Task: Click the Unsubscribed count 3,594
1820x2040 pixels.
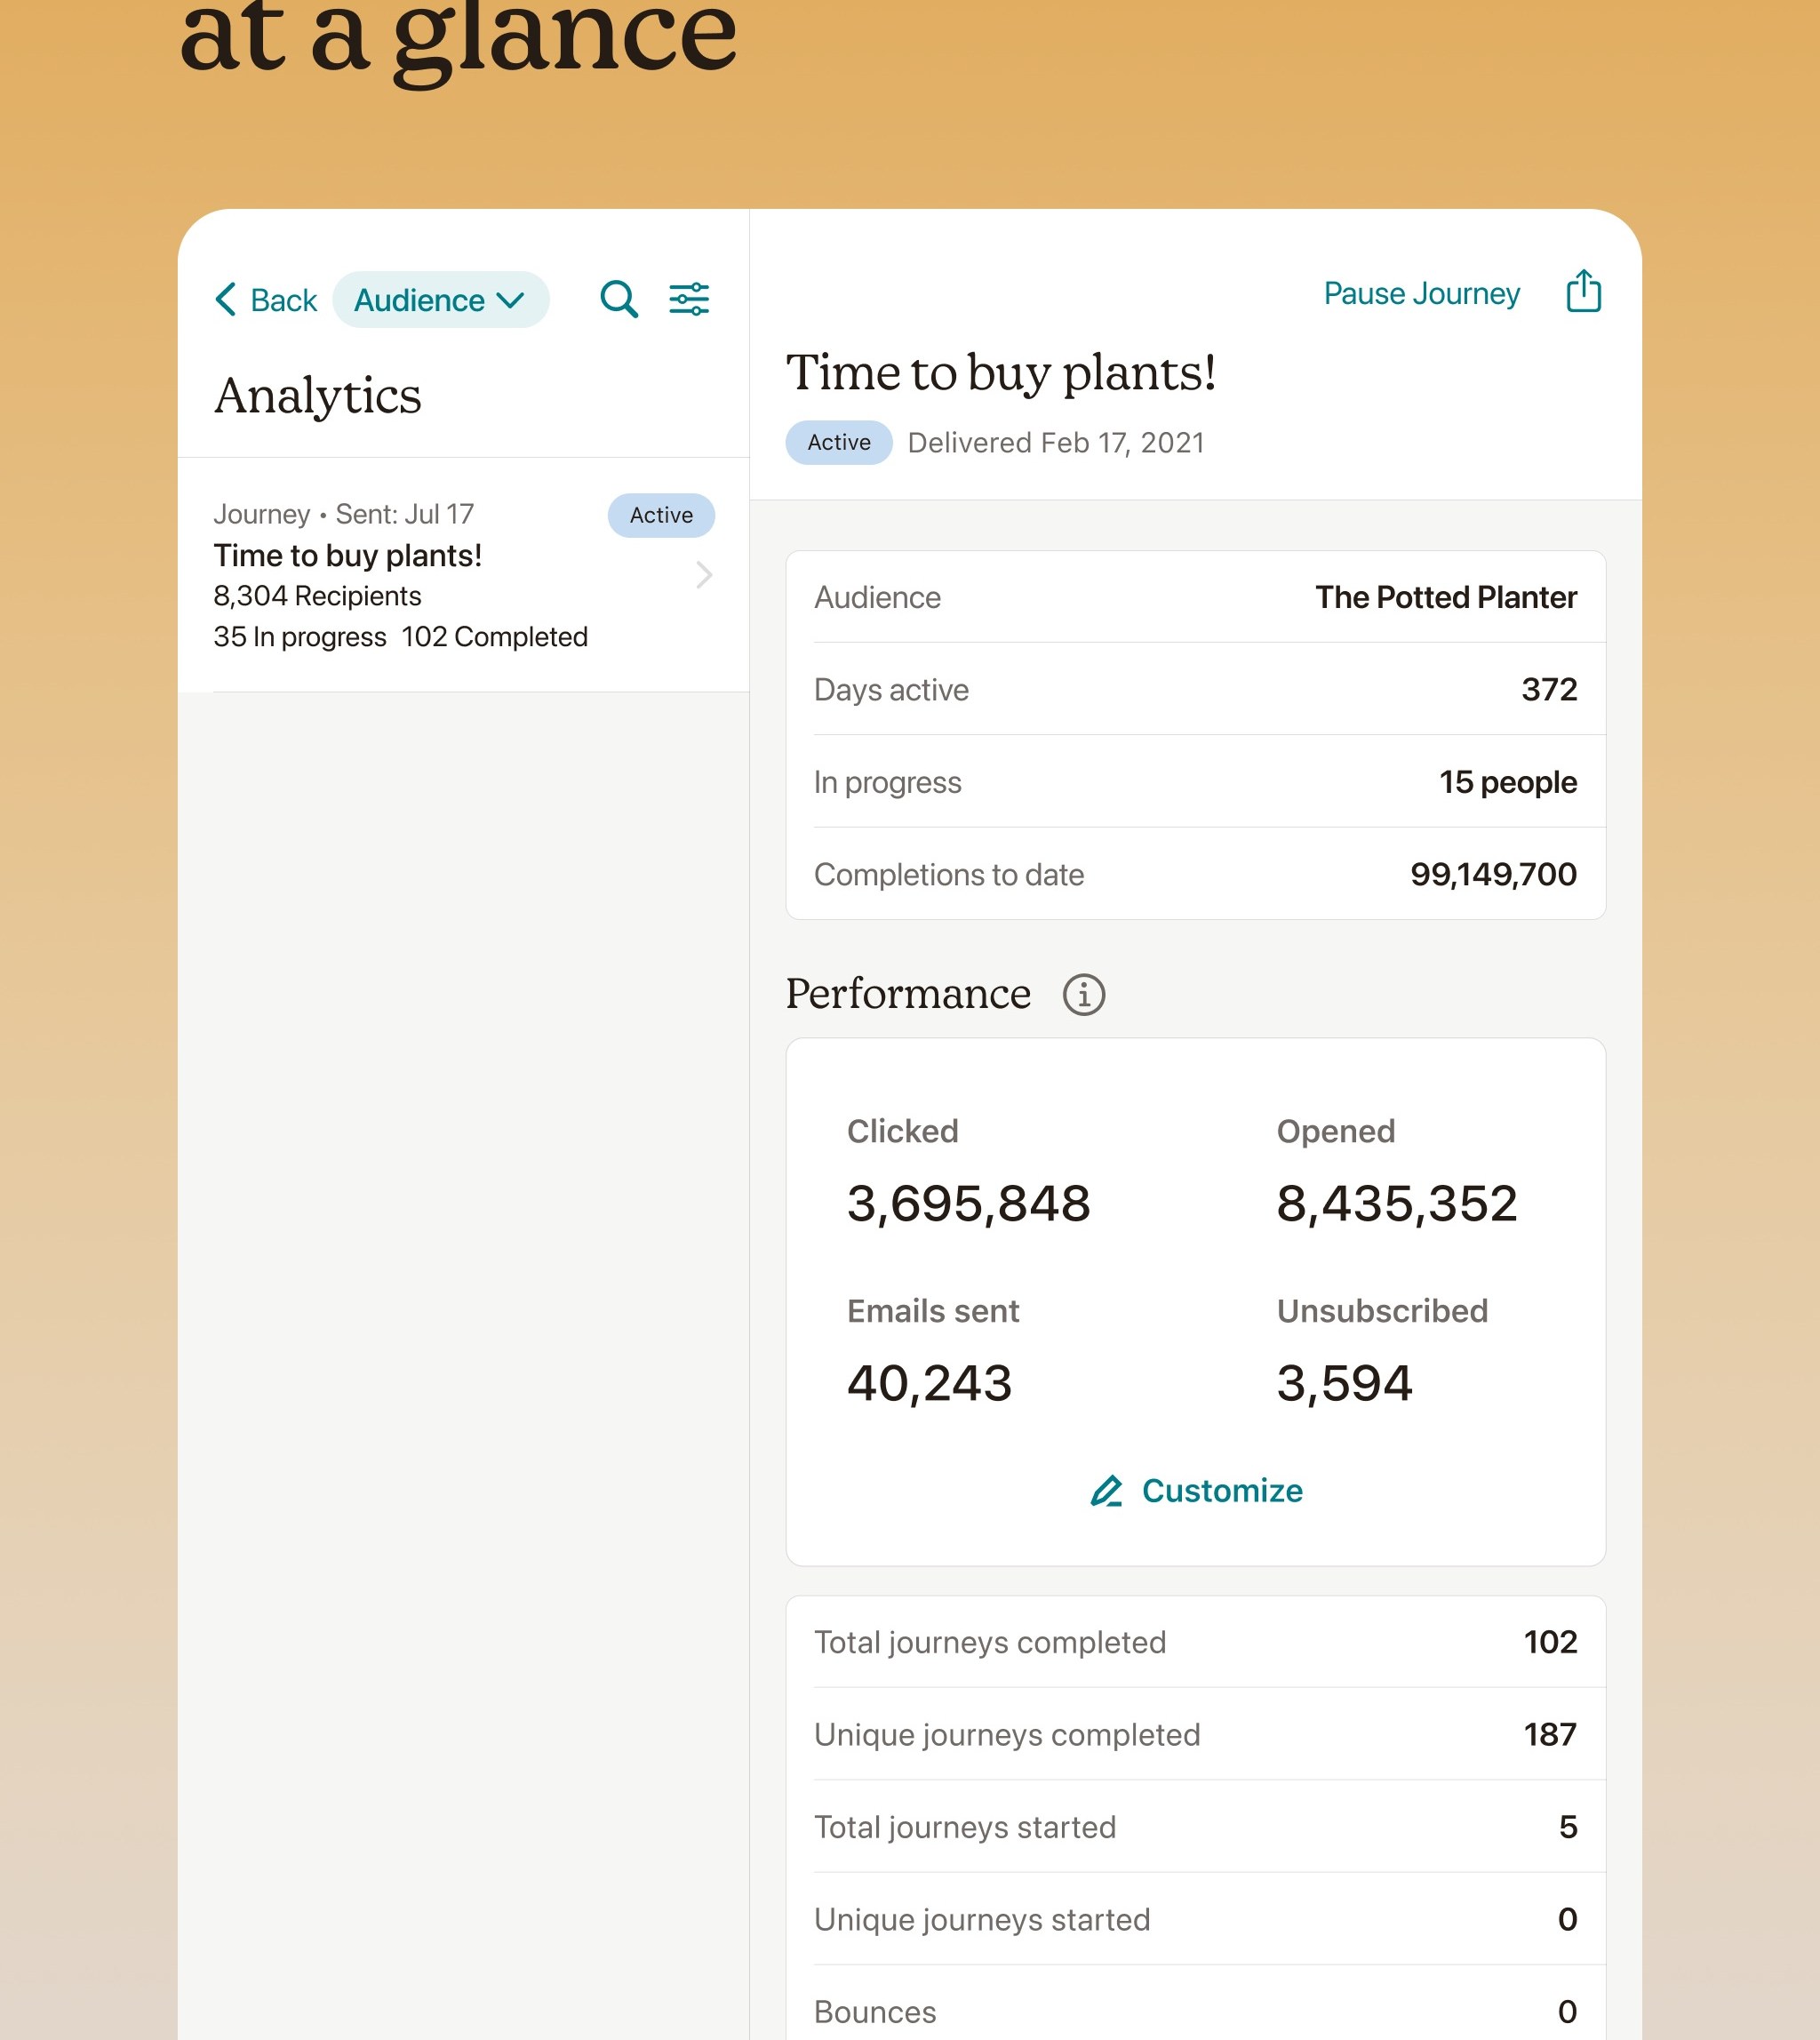Action: pyautogui.click(x=1344, y=1383)
